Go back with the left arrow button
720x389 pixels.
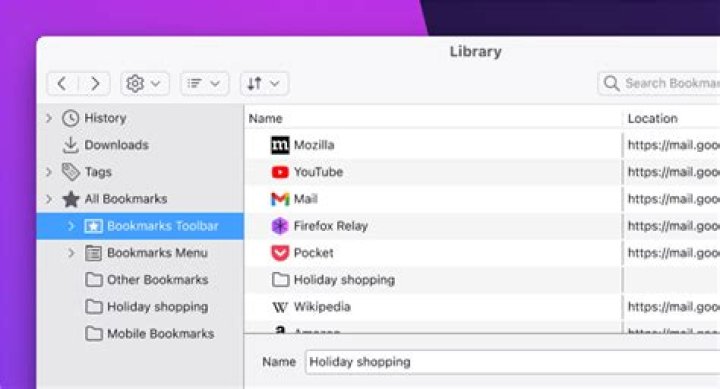62,84
